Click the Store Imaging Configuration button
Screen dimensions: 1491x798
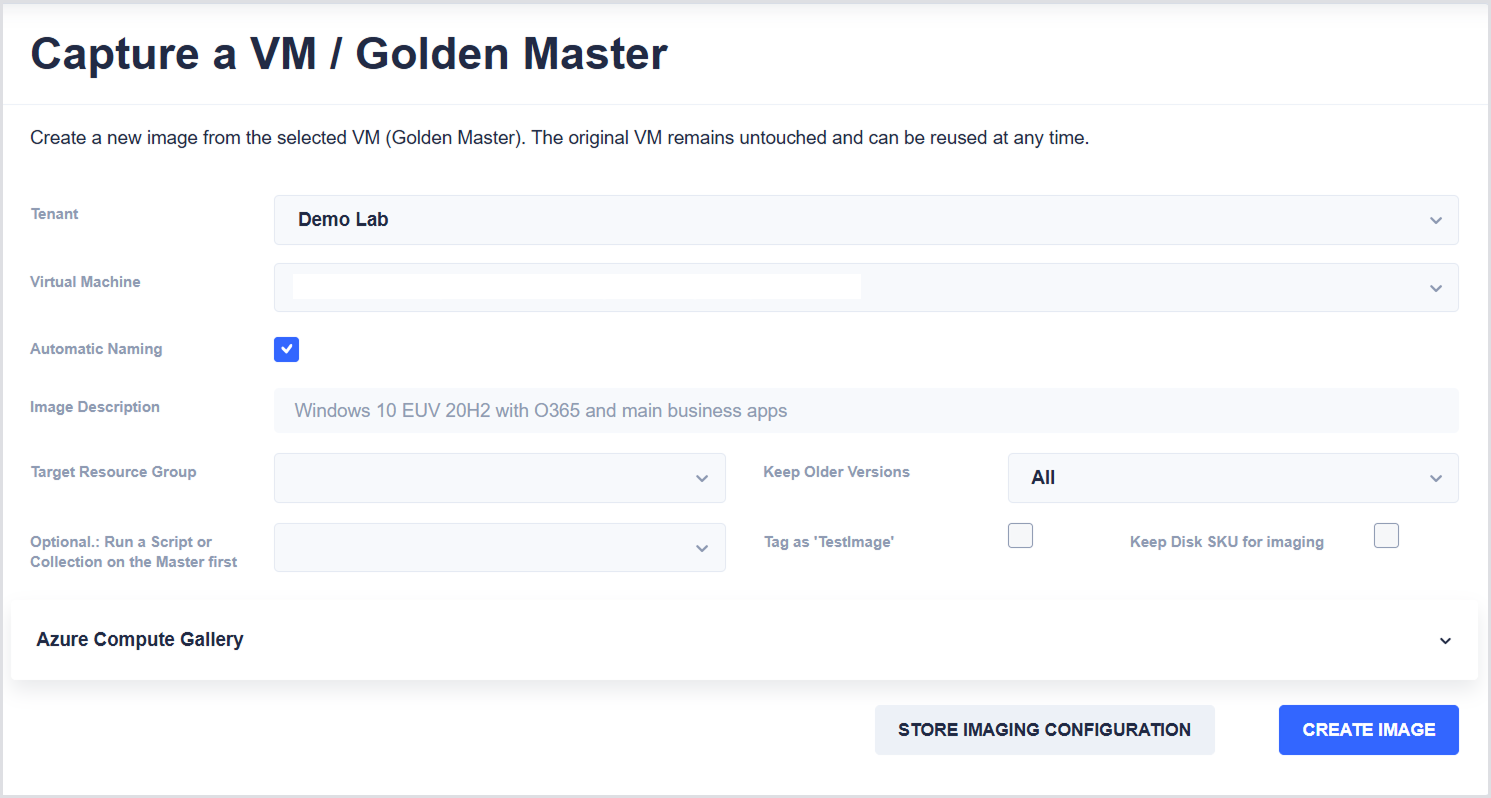point(1045,730)
